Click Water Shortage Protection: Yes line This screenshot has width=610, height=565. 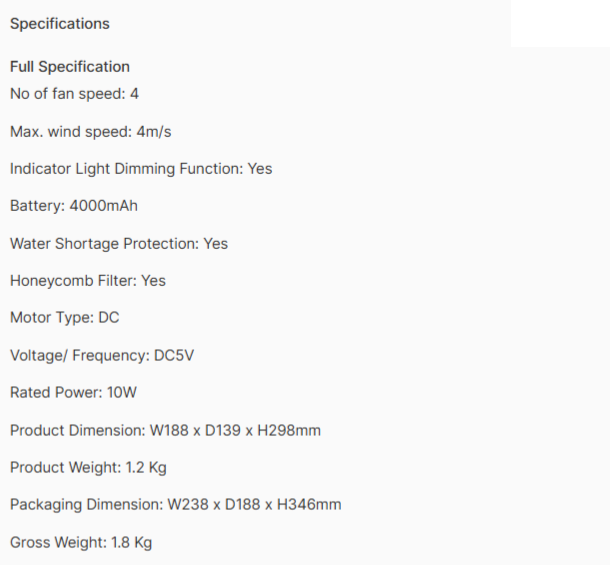pos(119,244)
